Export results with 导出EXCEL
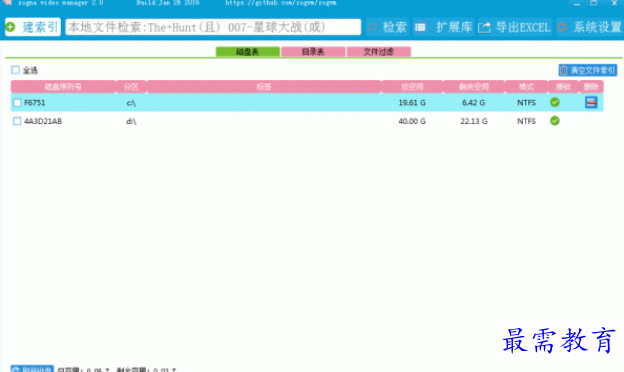Viewport: 624px width, 372px height. click(x=514, y=27)
